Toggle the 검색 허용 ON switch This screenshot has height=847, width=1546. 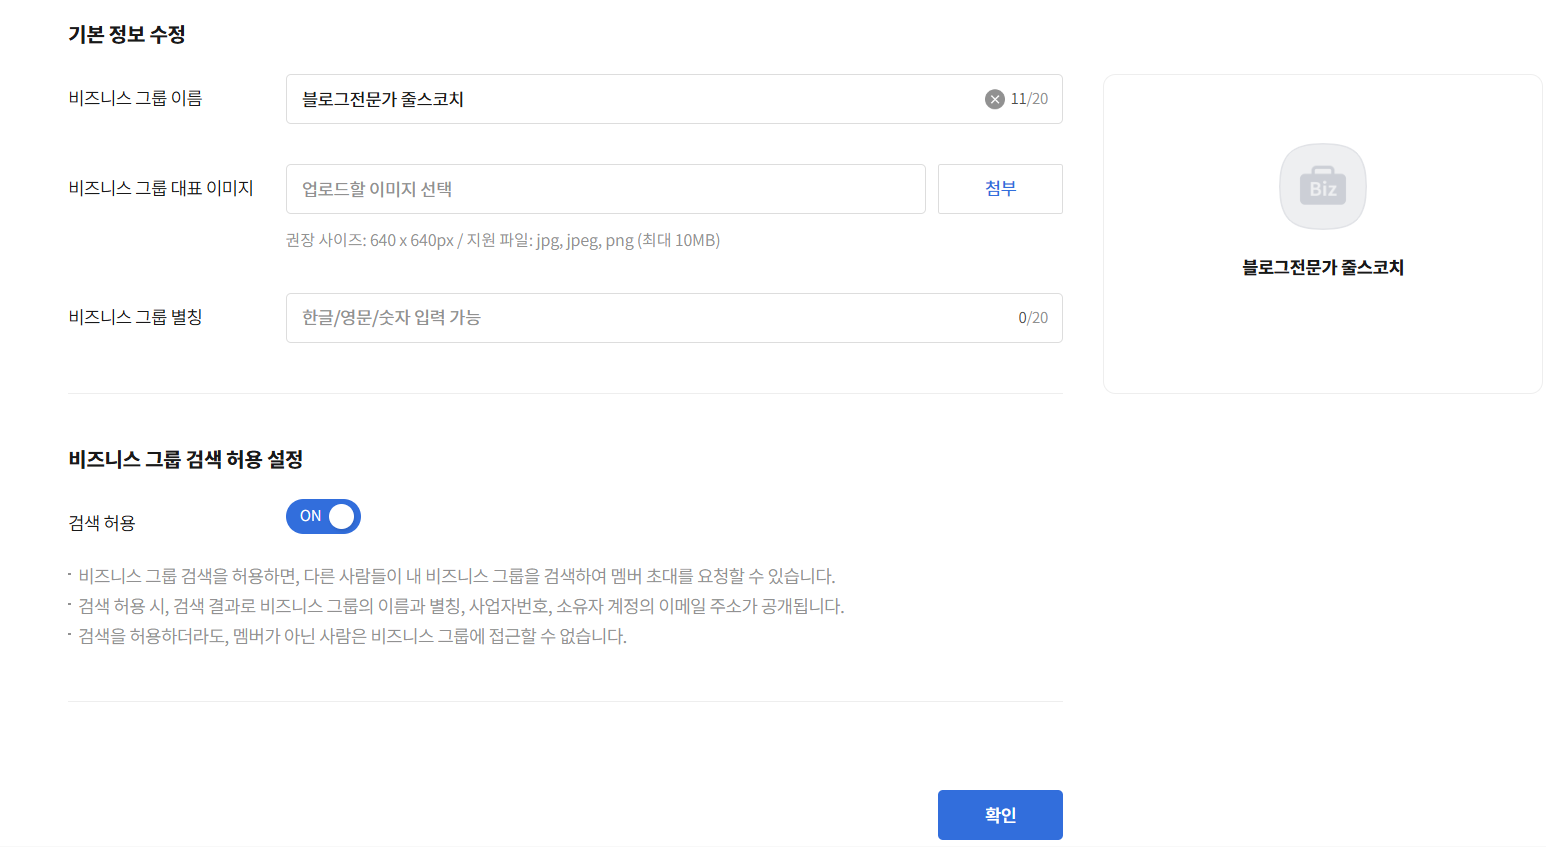tap(323, 517)
